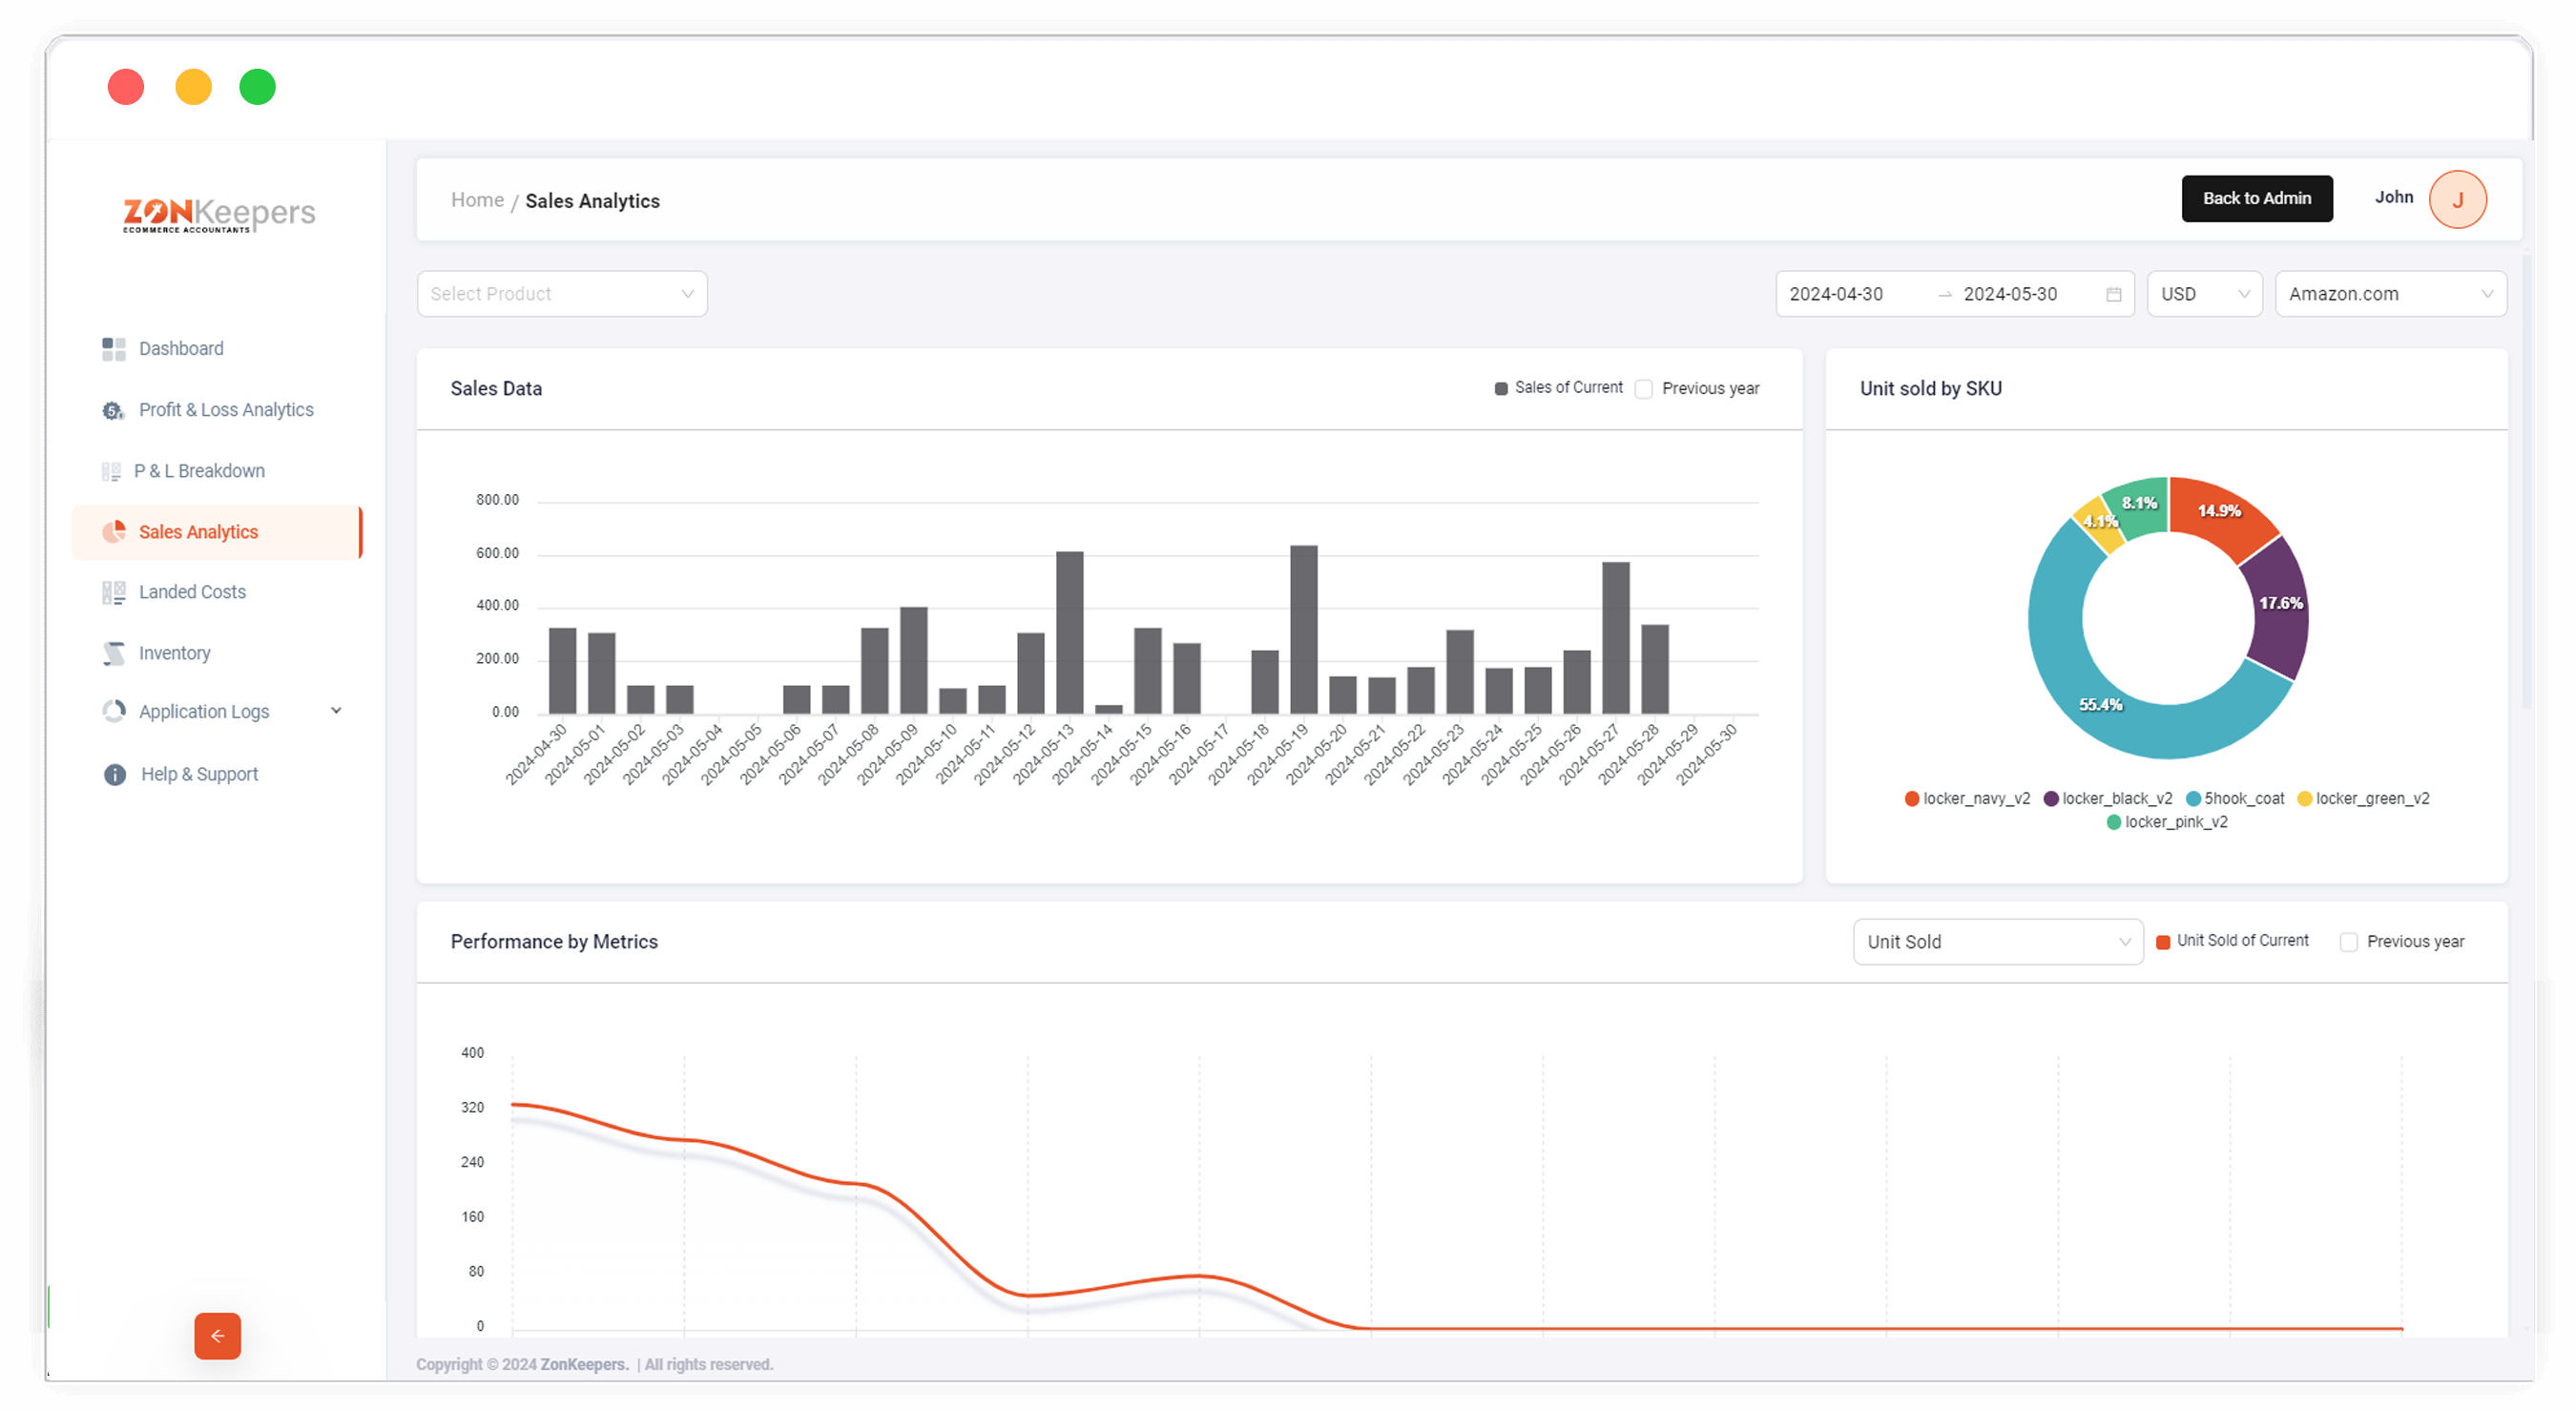The image size is (2576, 1411).
Task: Open the Unit Sold metric dropdown
Action: click(1997, 942)
